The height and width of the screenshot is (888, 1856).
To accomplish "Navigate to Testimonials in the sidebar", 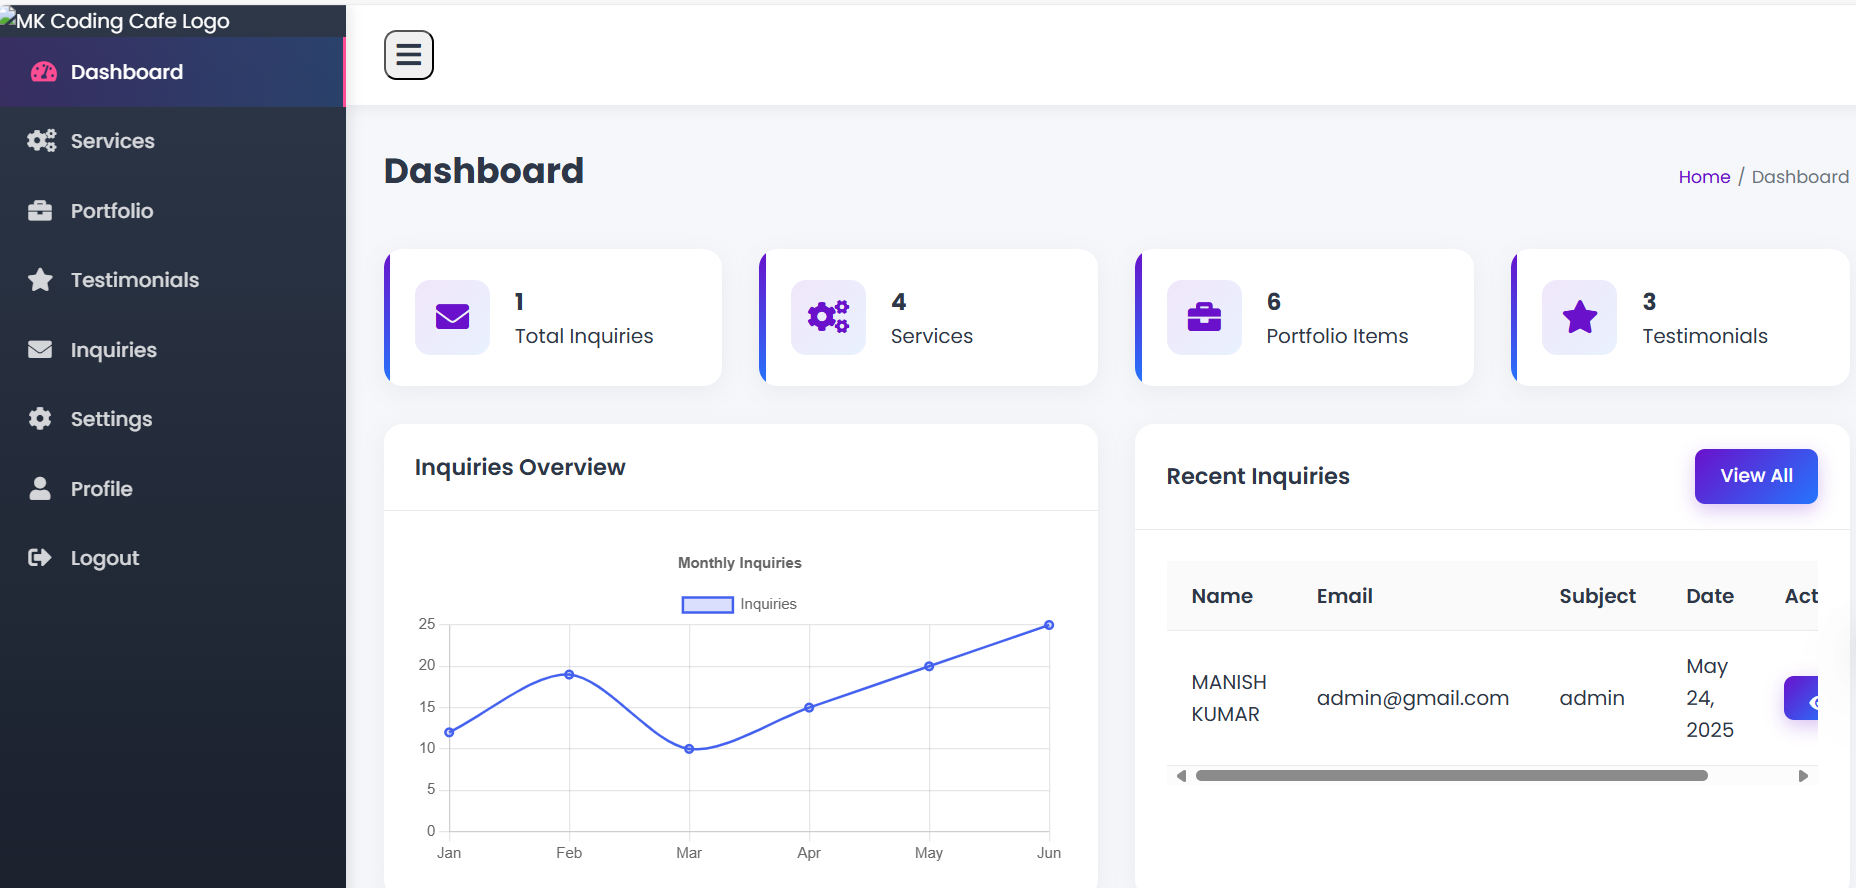I will pyautogui.click(x=172, y=280).
